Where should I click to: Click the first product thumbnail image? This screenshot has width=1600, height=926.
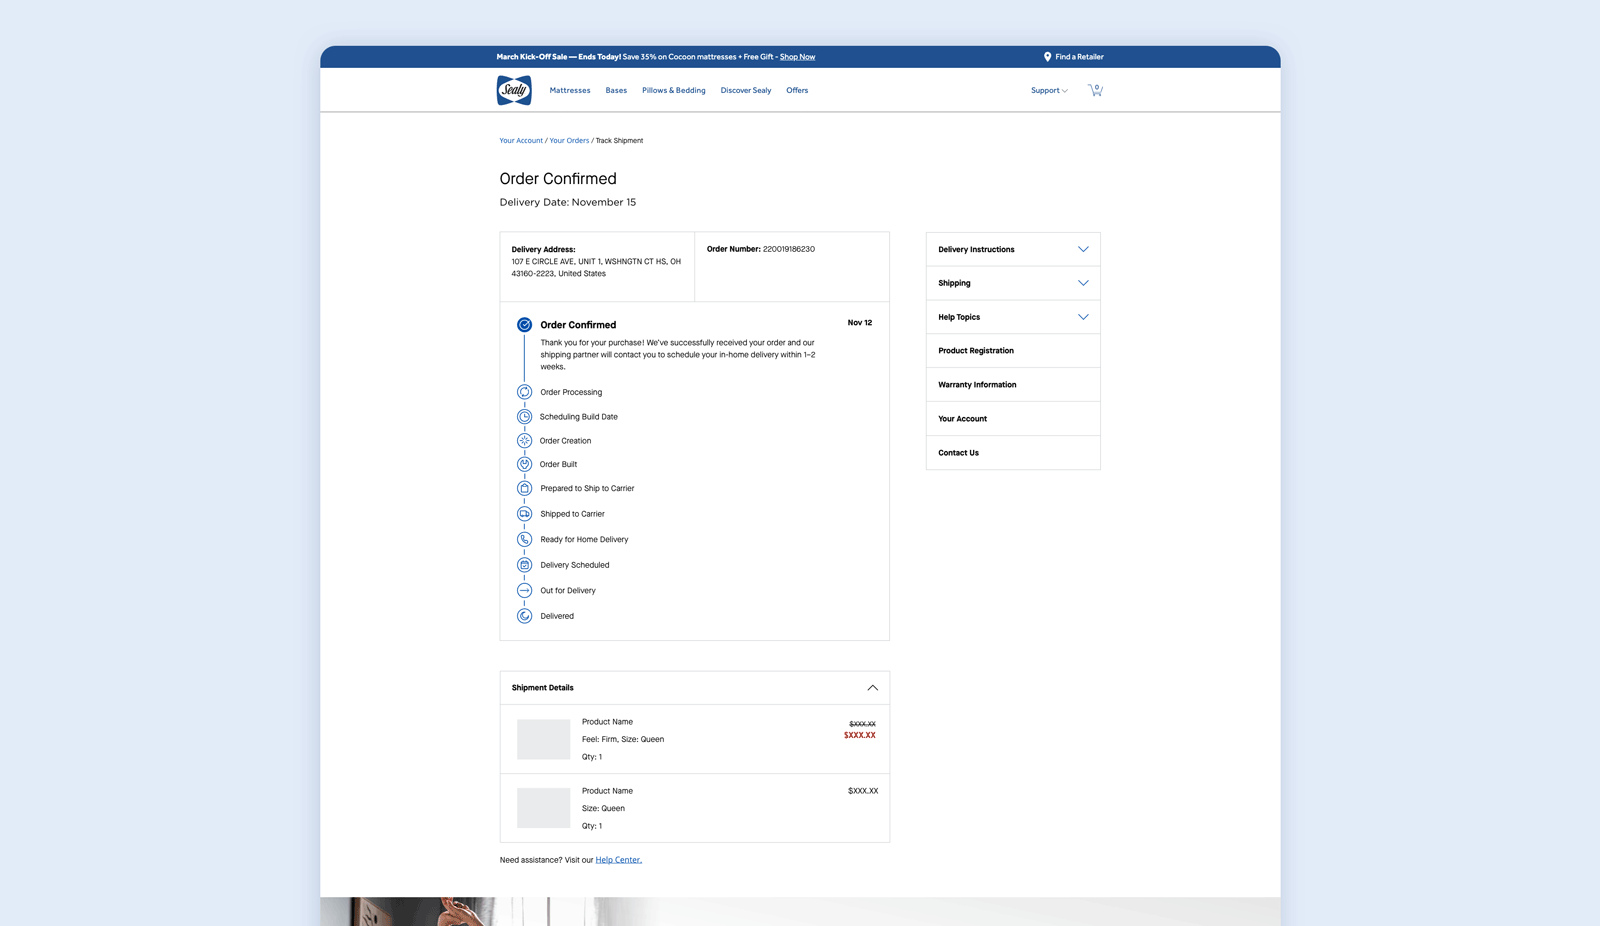(543, 739)
